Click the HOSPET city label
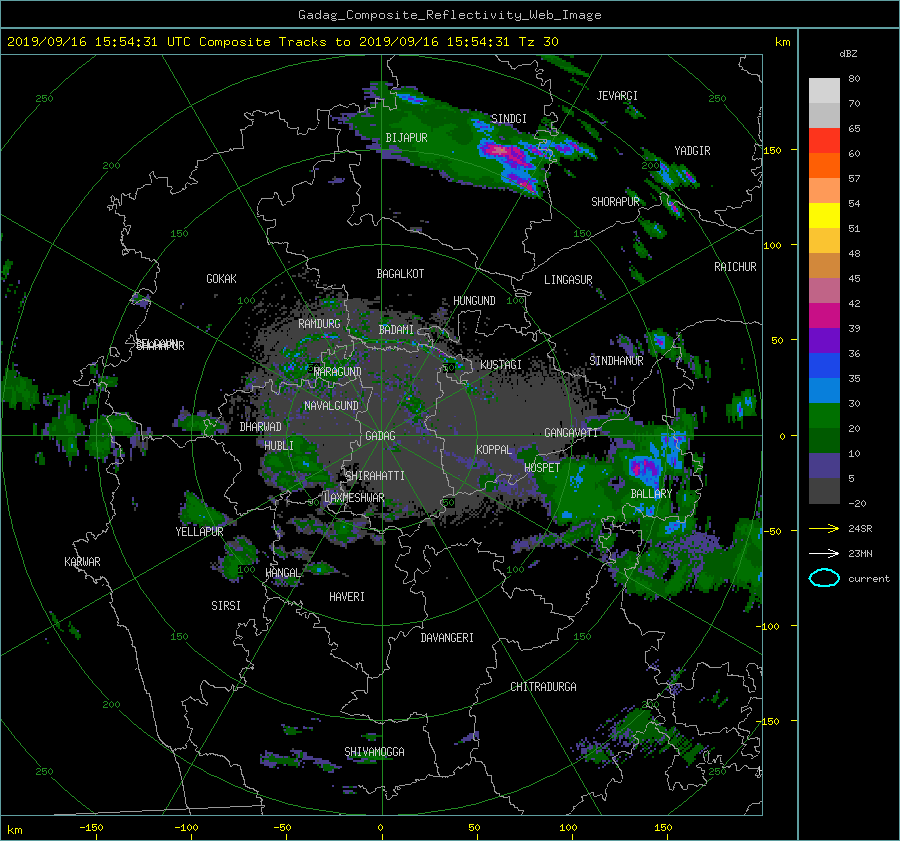 coord(542,468)
